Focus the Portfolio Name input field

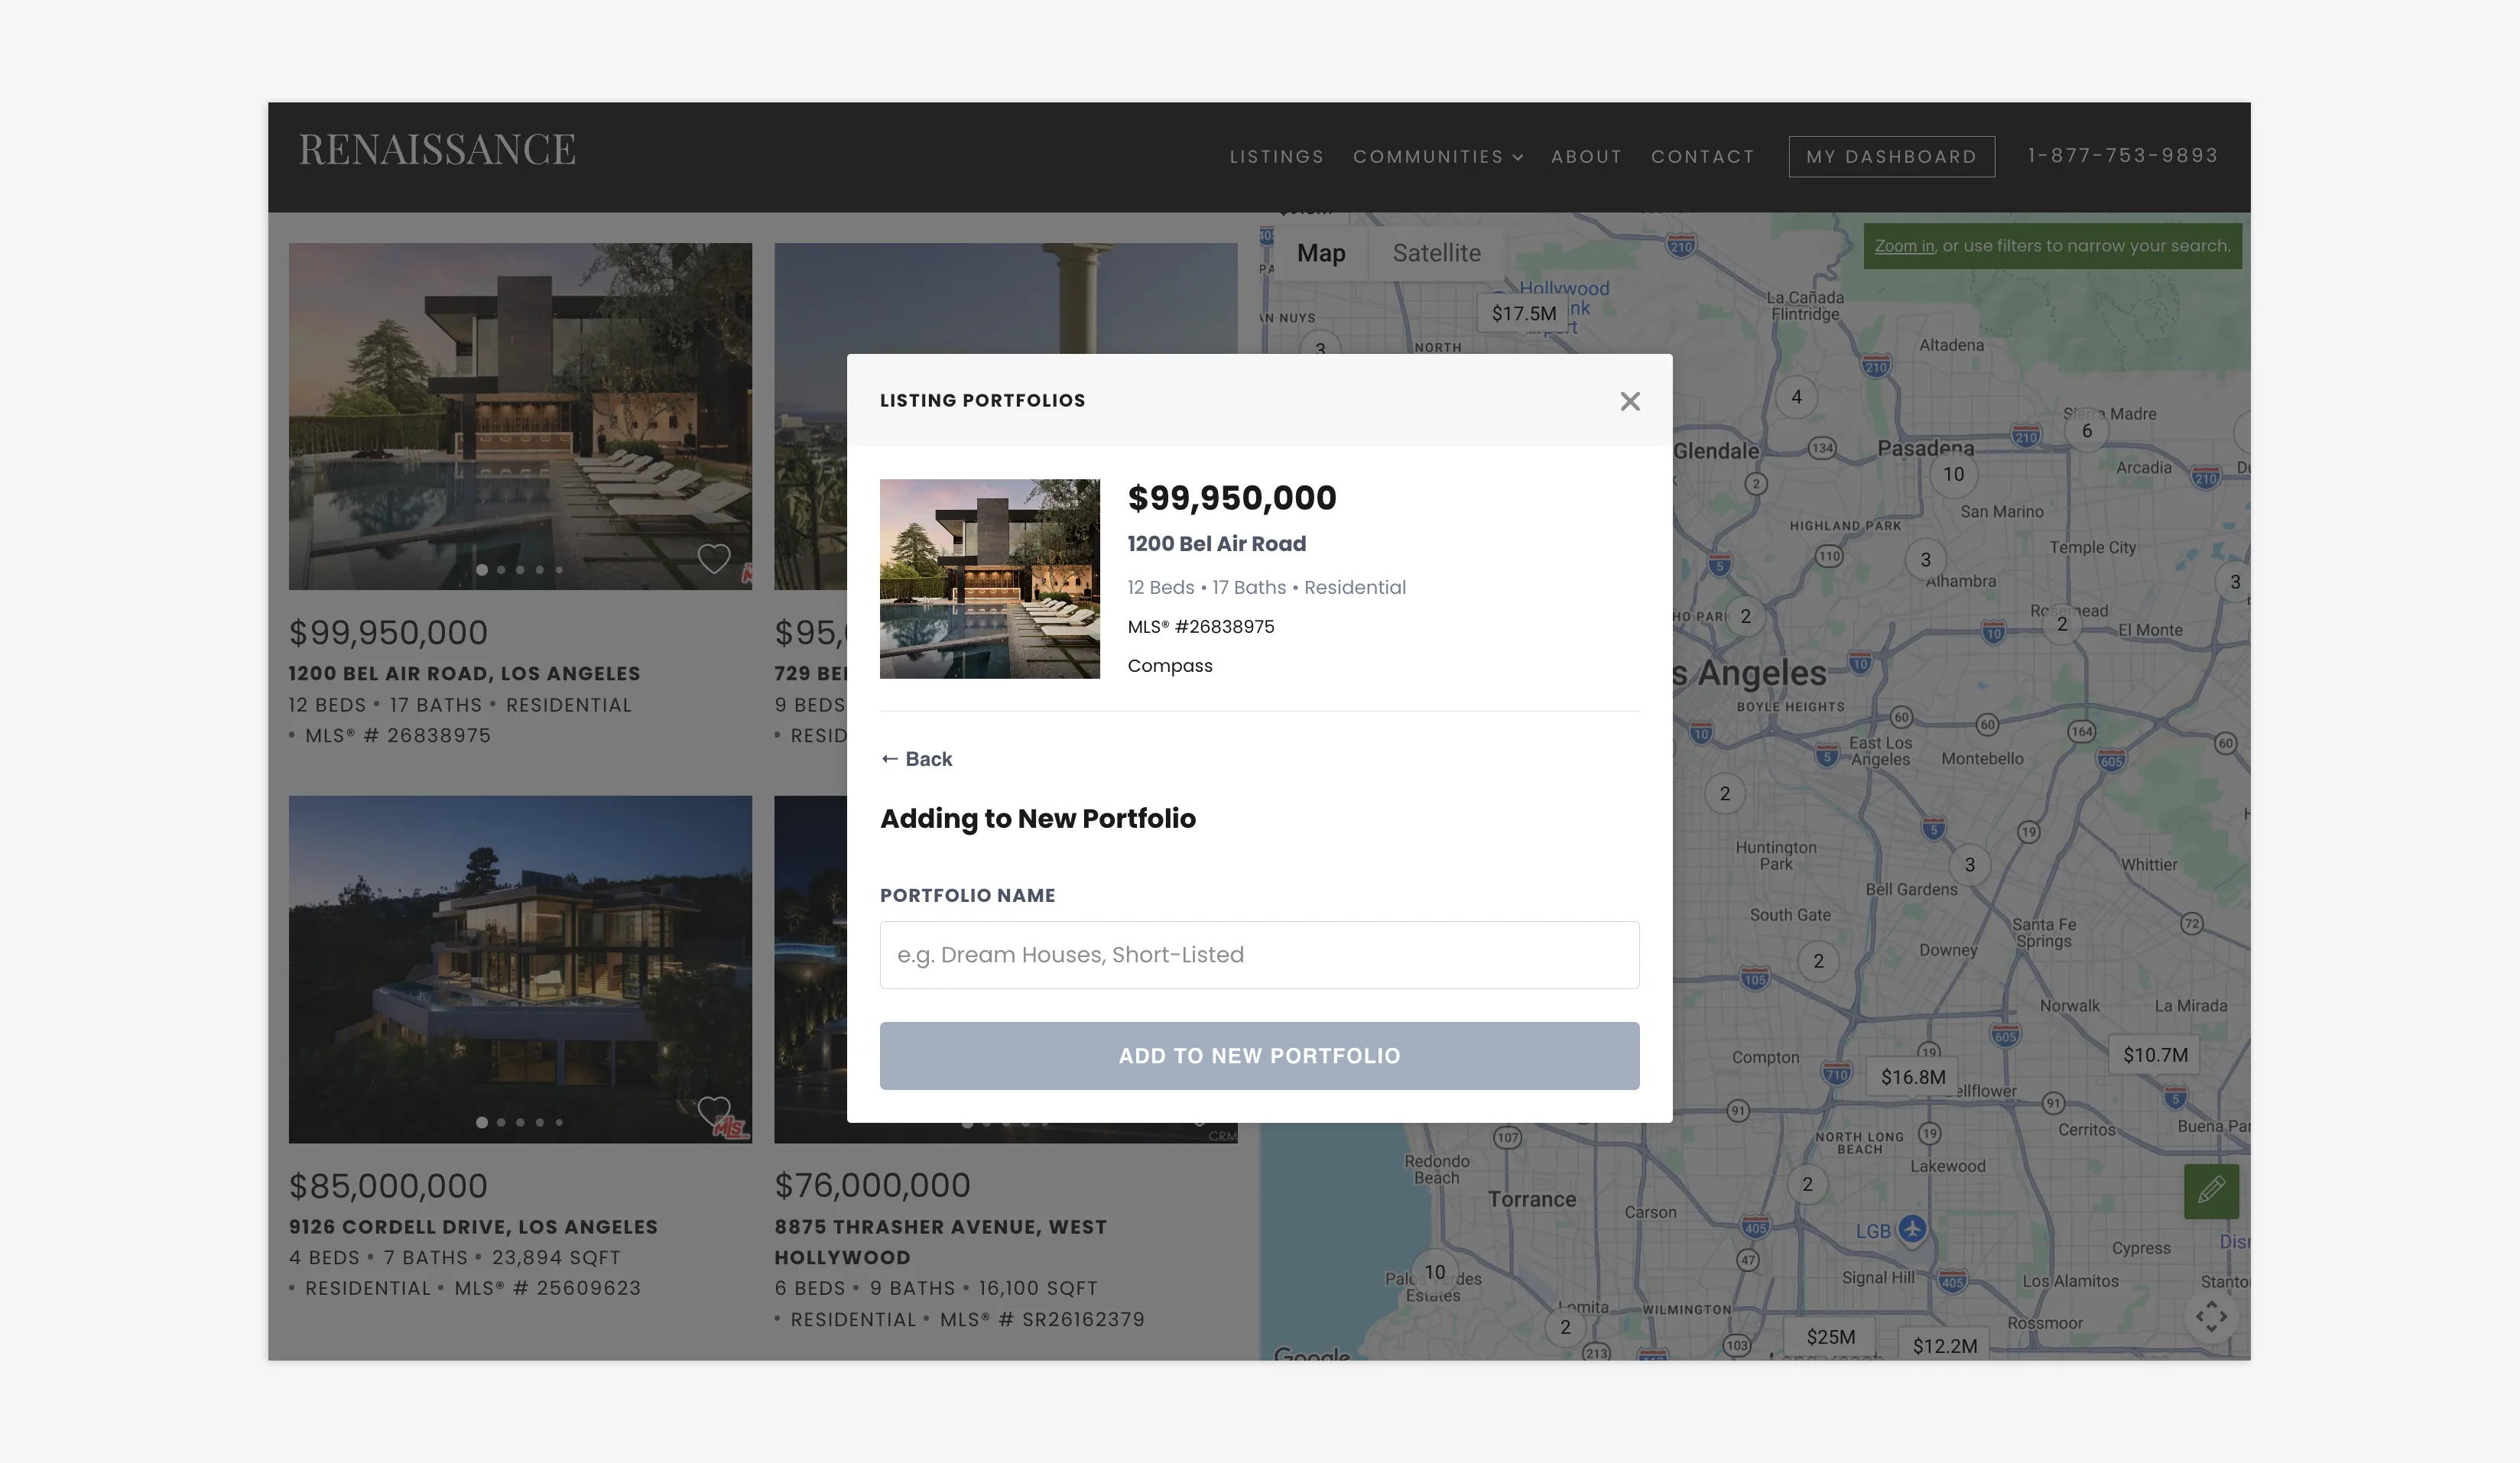pyautogui.click(x=1259, y=955)
